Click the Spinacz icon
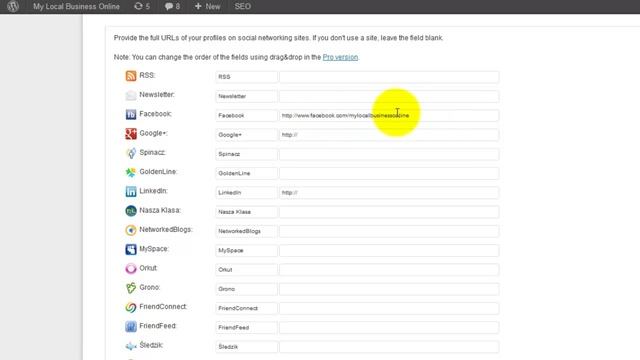Screen dimensions: 640x360 131,153
